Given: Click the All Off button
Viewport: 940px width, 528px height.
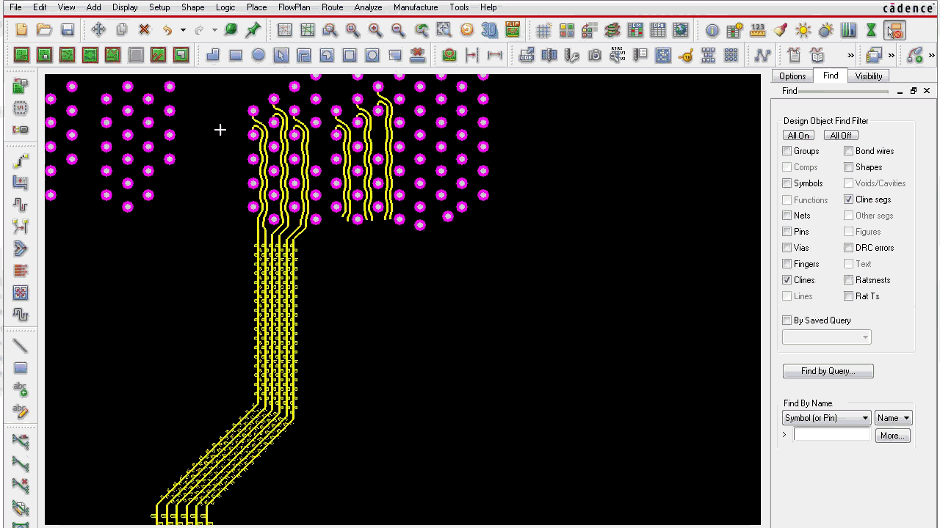Looking at the screenshot, I should coord(840,135).
